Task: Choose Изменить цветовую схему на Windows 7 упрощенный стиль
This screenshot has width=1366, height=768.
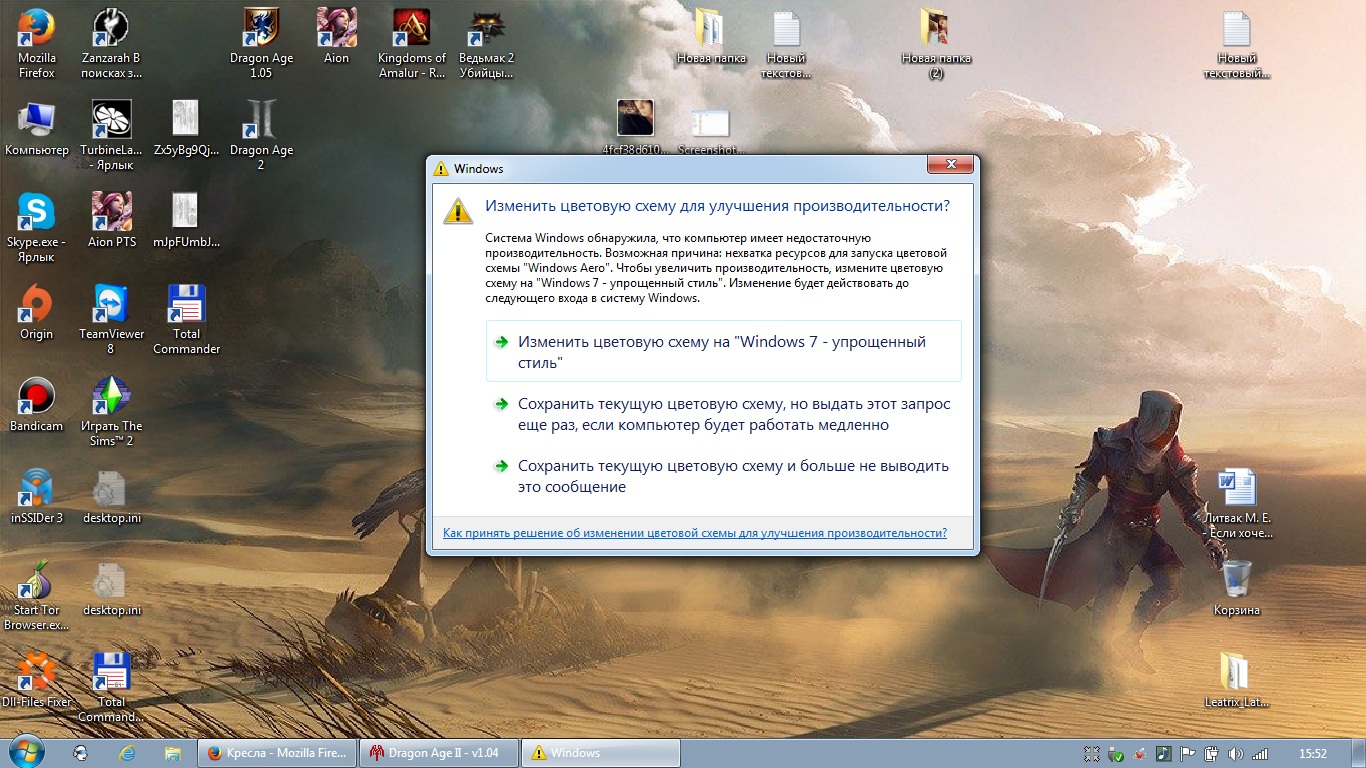Action: point(723,352)
